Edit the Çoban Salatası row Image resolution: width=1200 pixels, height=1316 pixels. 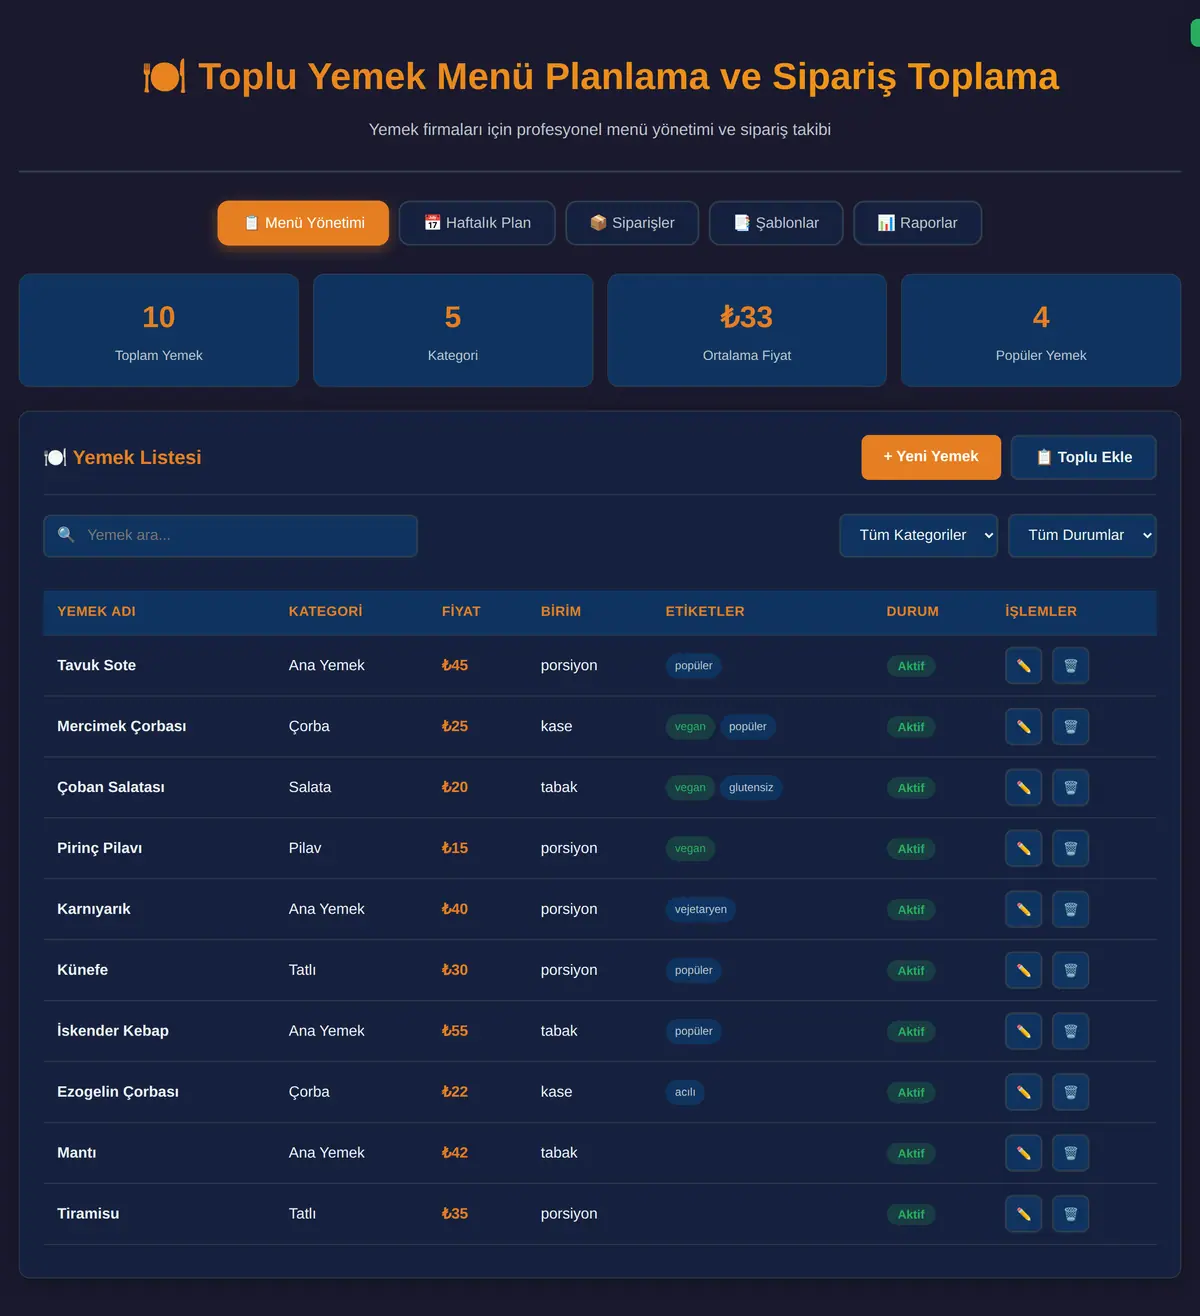tap(1023, 788)
